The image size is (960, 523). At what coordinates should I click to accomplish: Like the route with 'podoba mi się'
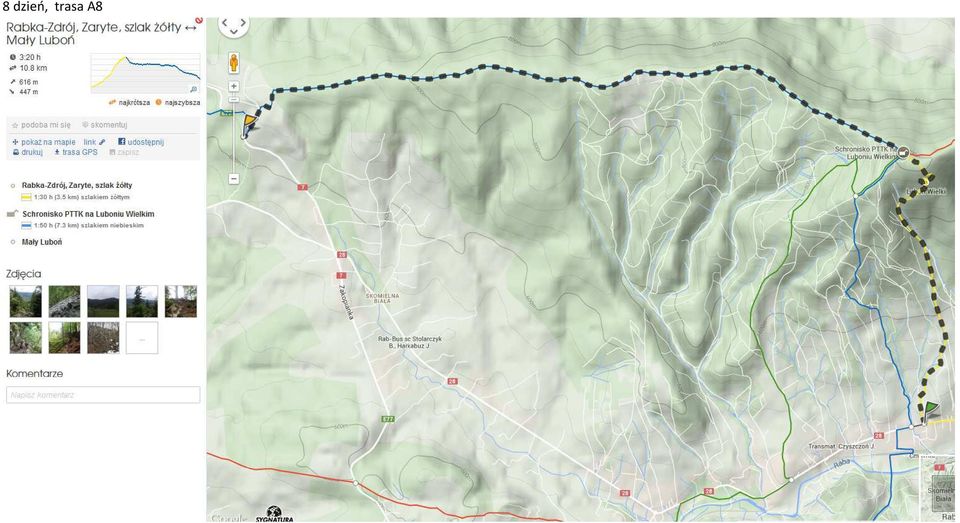[x=42, y=125]
